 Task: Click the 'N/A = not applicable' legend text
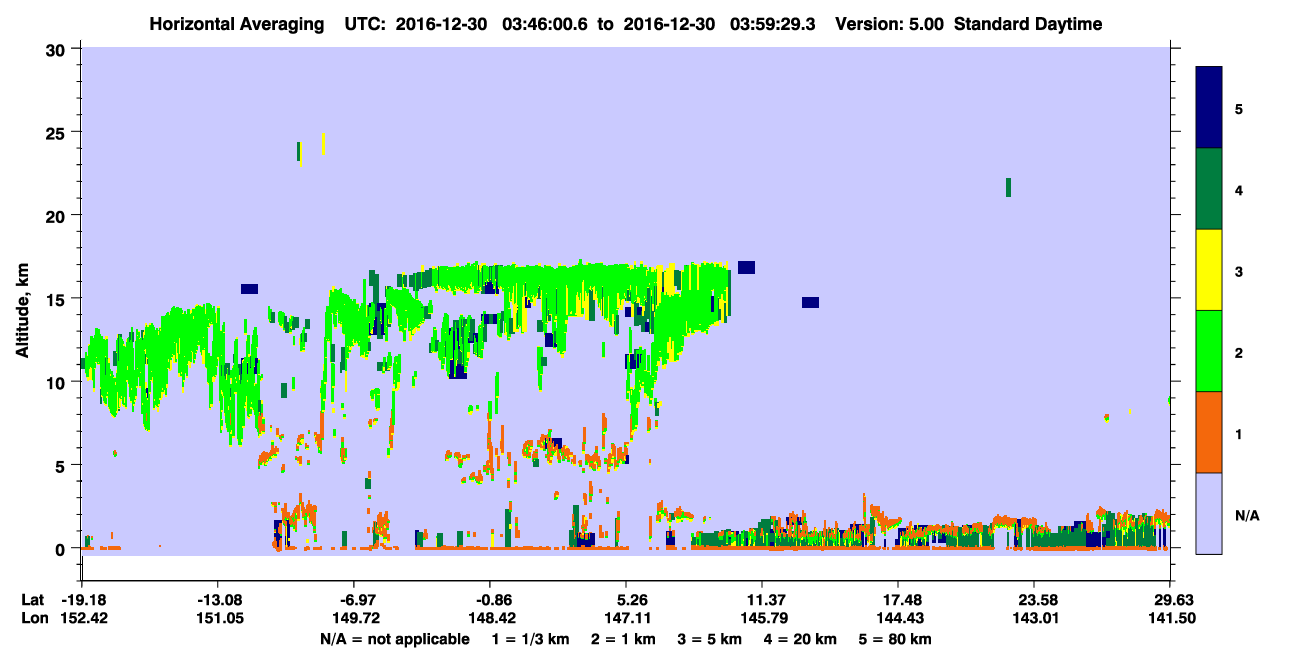point(394,639)
